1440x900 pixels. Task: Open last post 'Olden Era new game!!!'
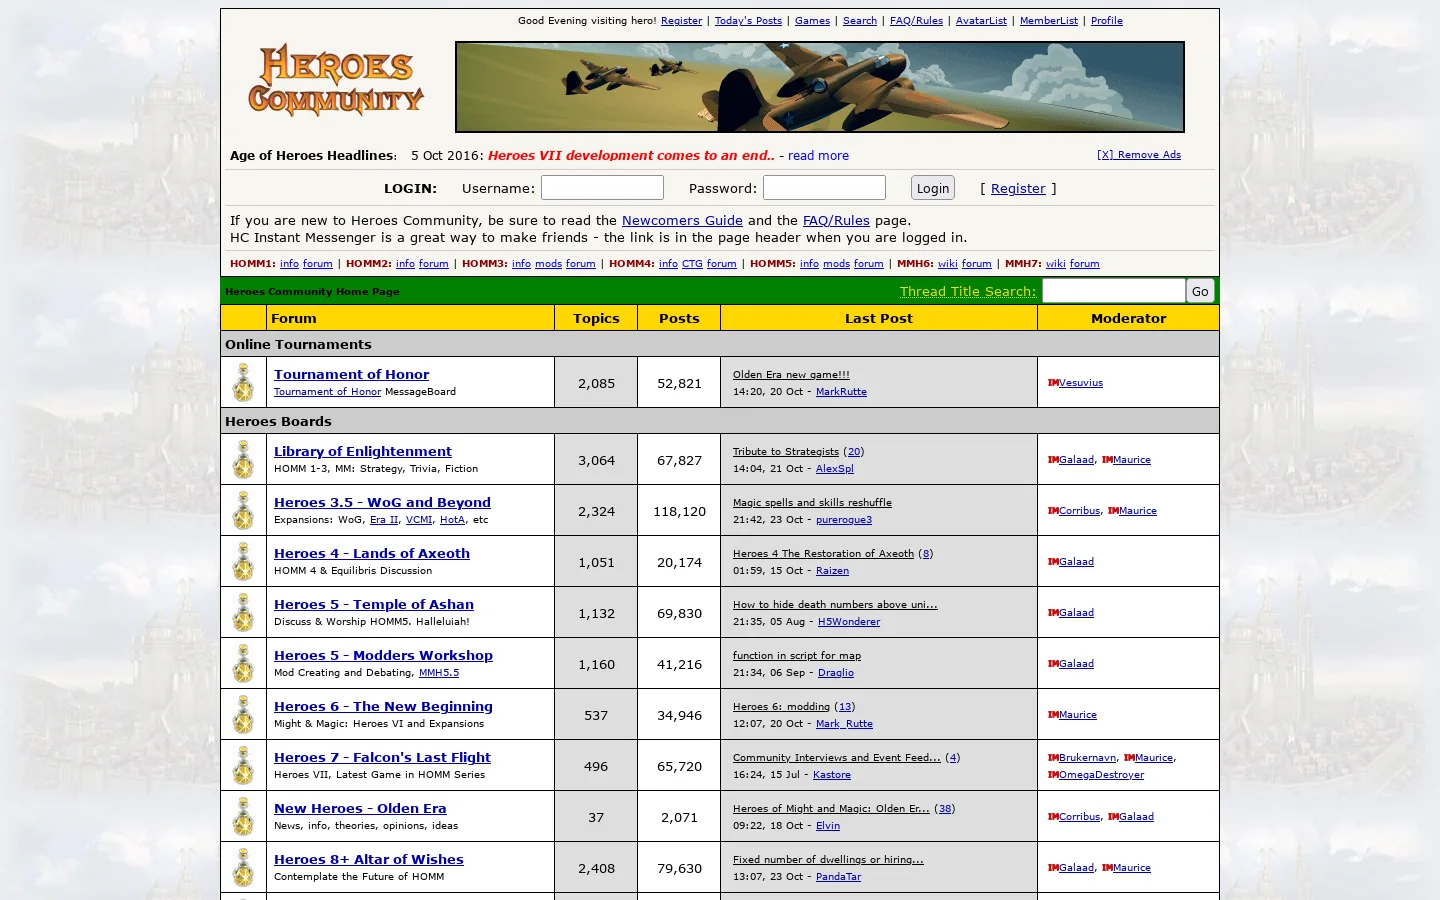pos(791,375)
